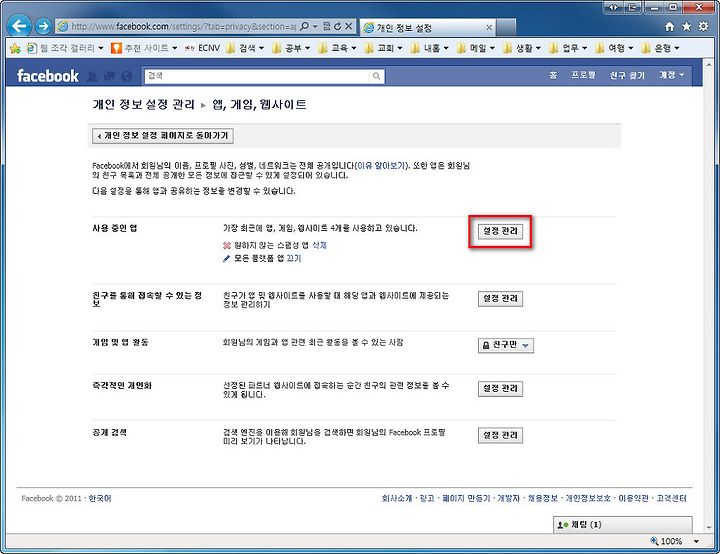Open the 계정 account dropdown menu
The image size is (720, 554).
click(672, 75)
